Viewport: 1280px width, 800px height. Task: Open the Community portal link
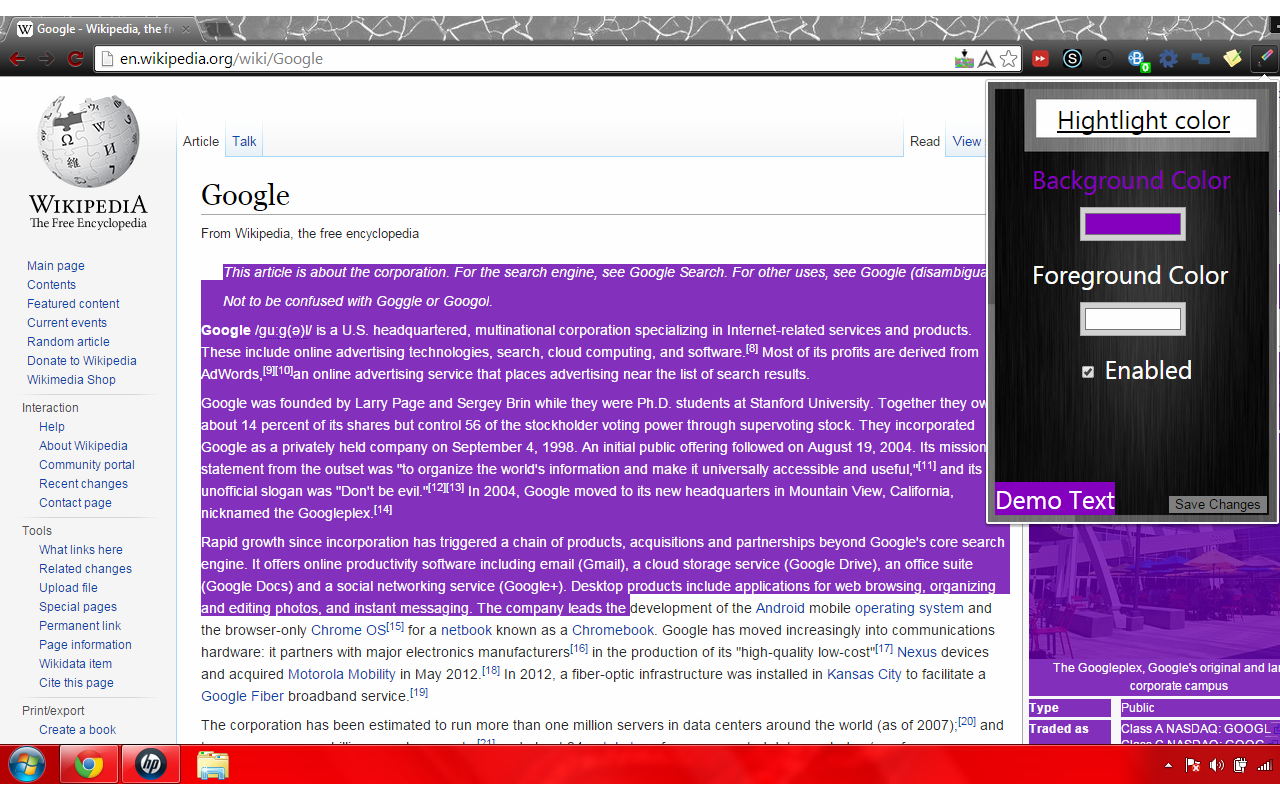pos(87,465)
